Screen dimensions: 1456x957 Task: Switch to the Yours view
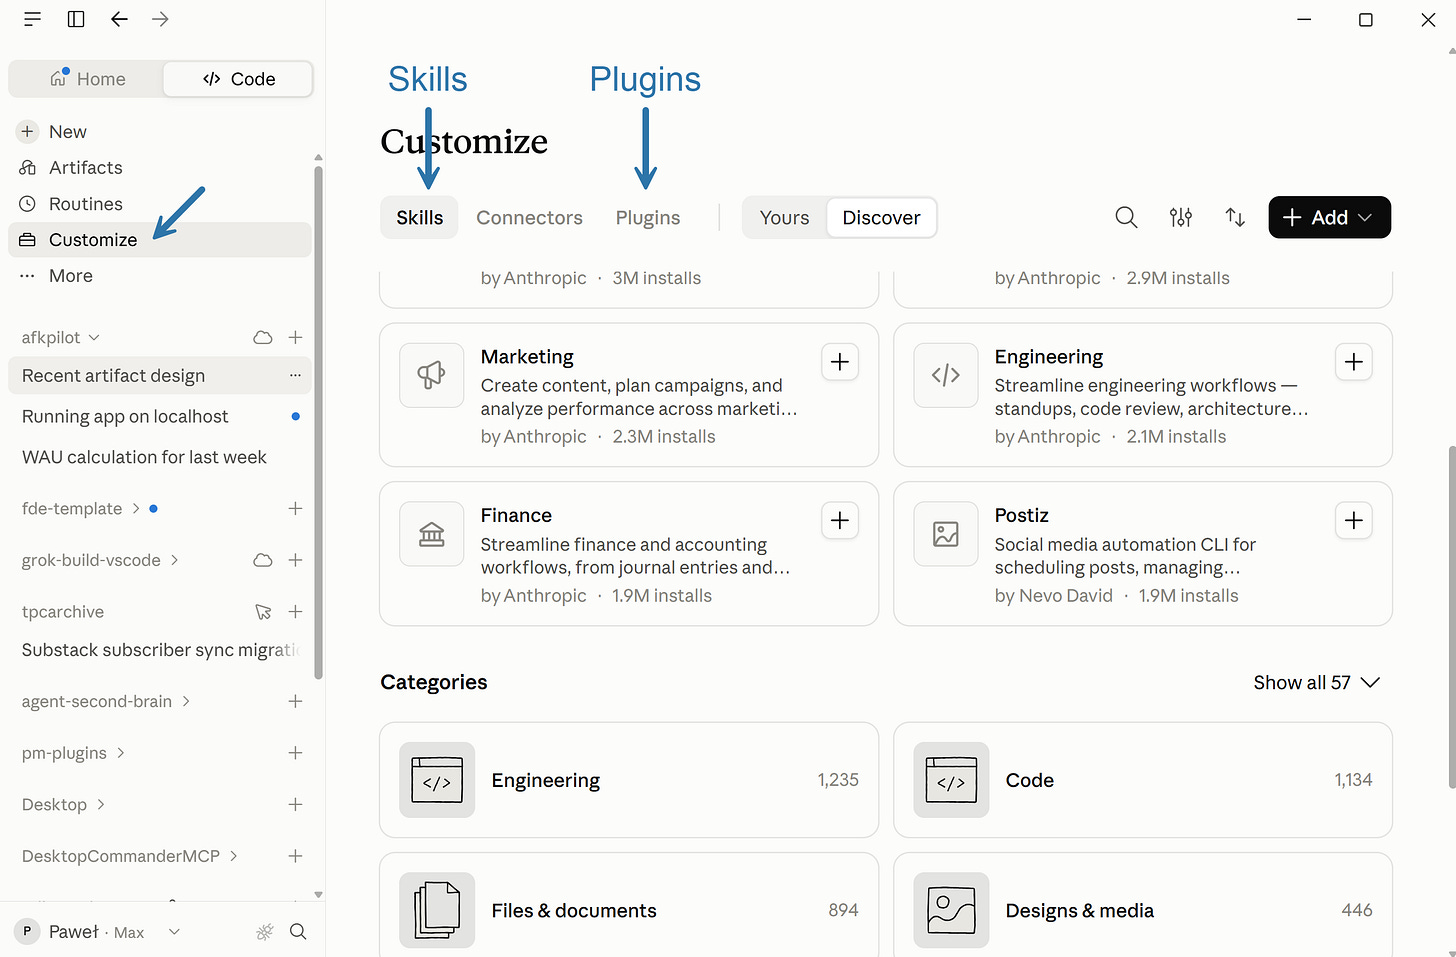[784, 218]
